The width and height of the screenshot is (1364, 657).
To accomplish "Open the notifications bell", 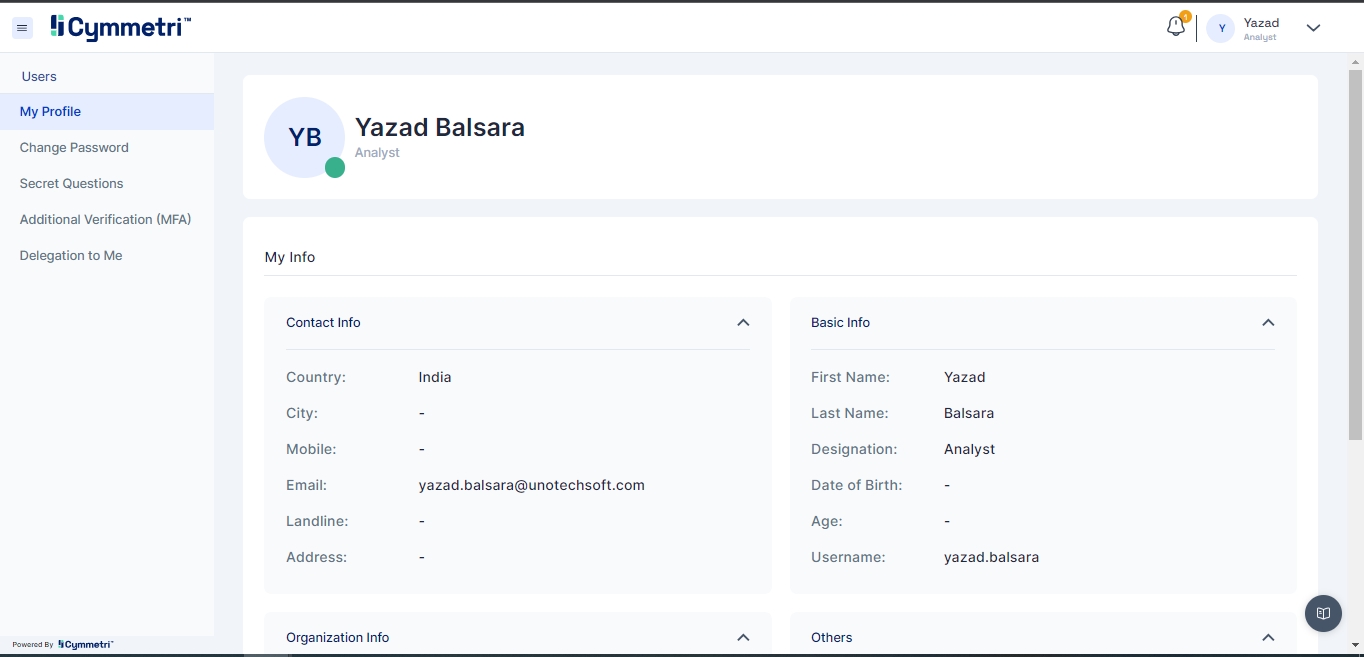I will [x=1176, y=27].
